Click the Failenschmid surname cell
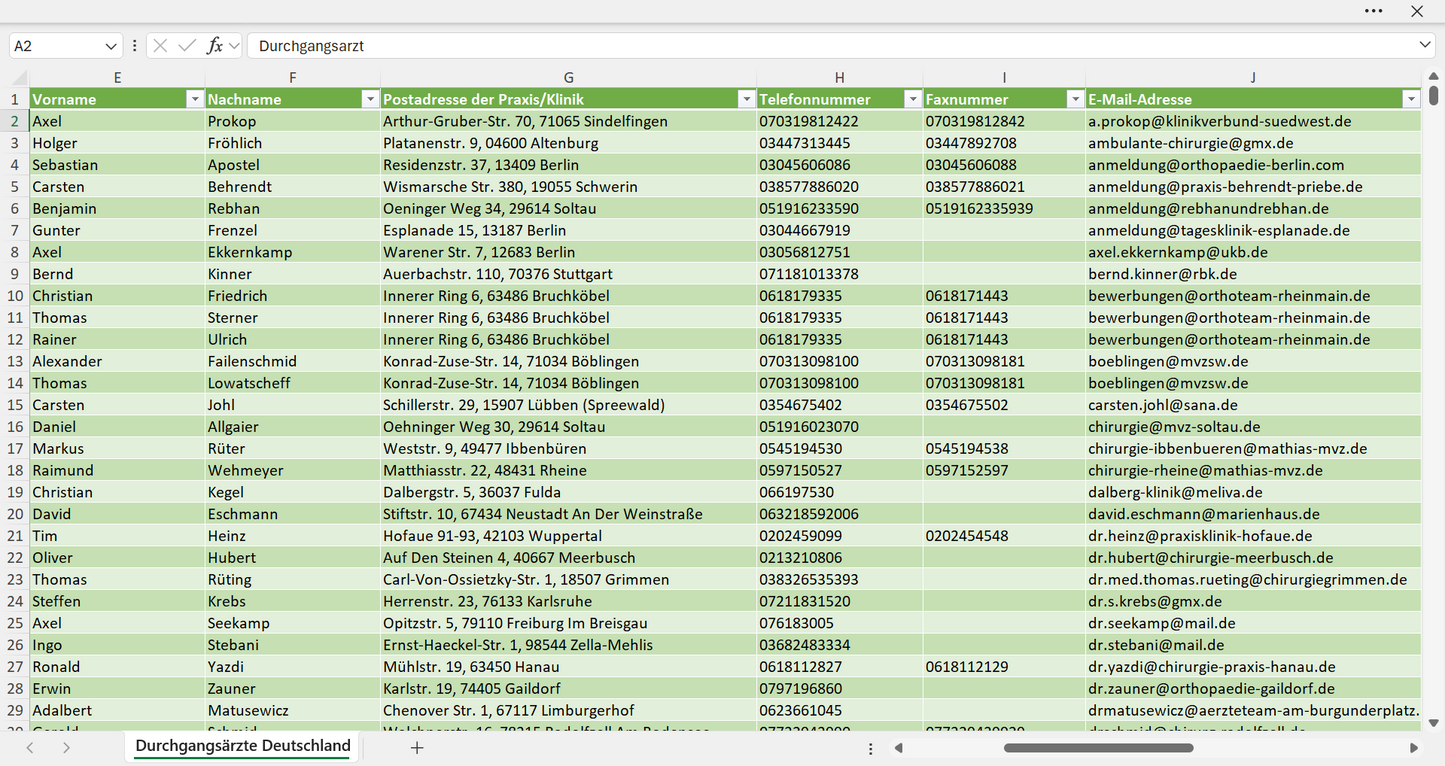The width and height of the screenshot is (1445, 766). click(292, 361)
